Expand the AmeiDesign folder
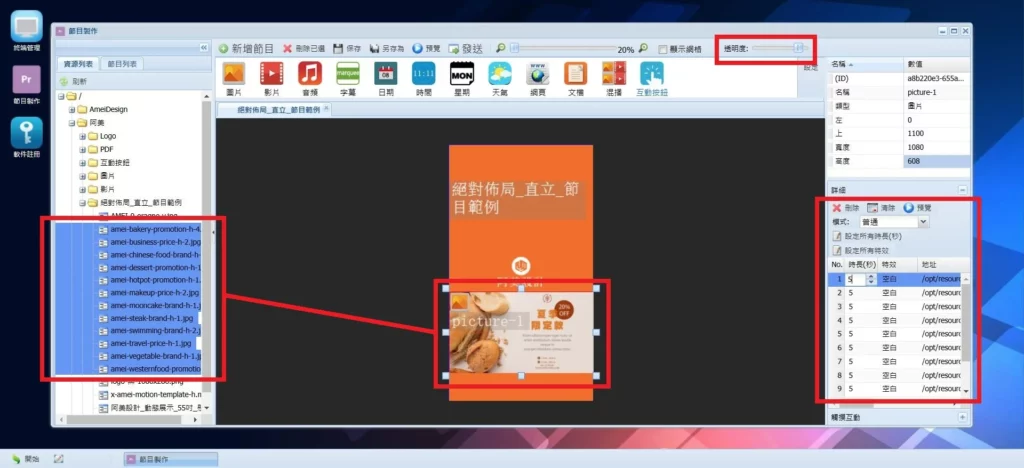This screenshot has height=468, width=1024. coord(73,109)
